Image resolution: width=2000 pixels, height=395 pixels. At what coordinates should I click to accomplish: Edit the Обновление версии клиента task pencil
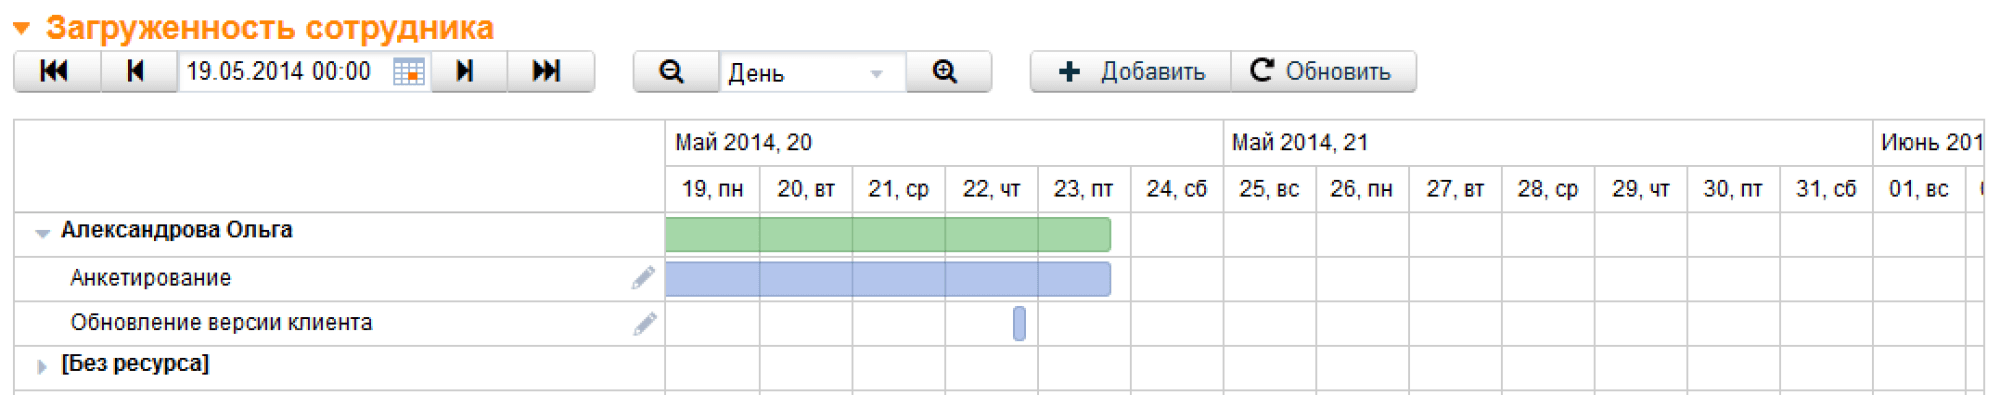click(645, 323)
